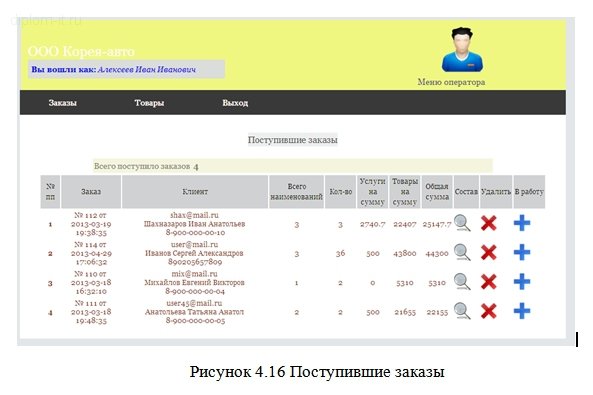Click the Удалить column header
Viewport: 593px width, 395px height.
click(x=496, y=191)
